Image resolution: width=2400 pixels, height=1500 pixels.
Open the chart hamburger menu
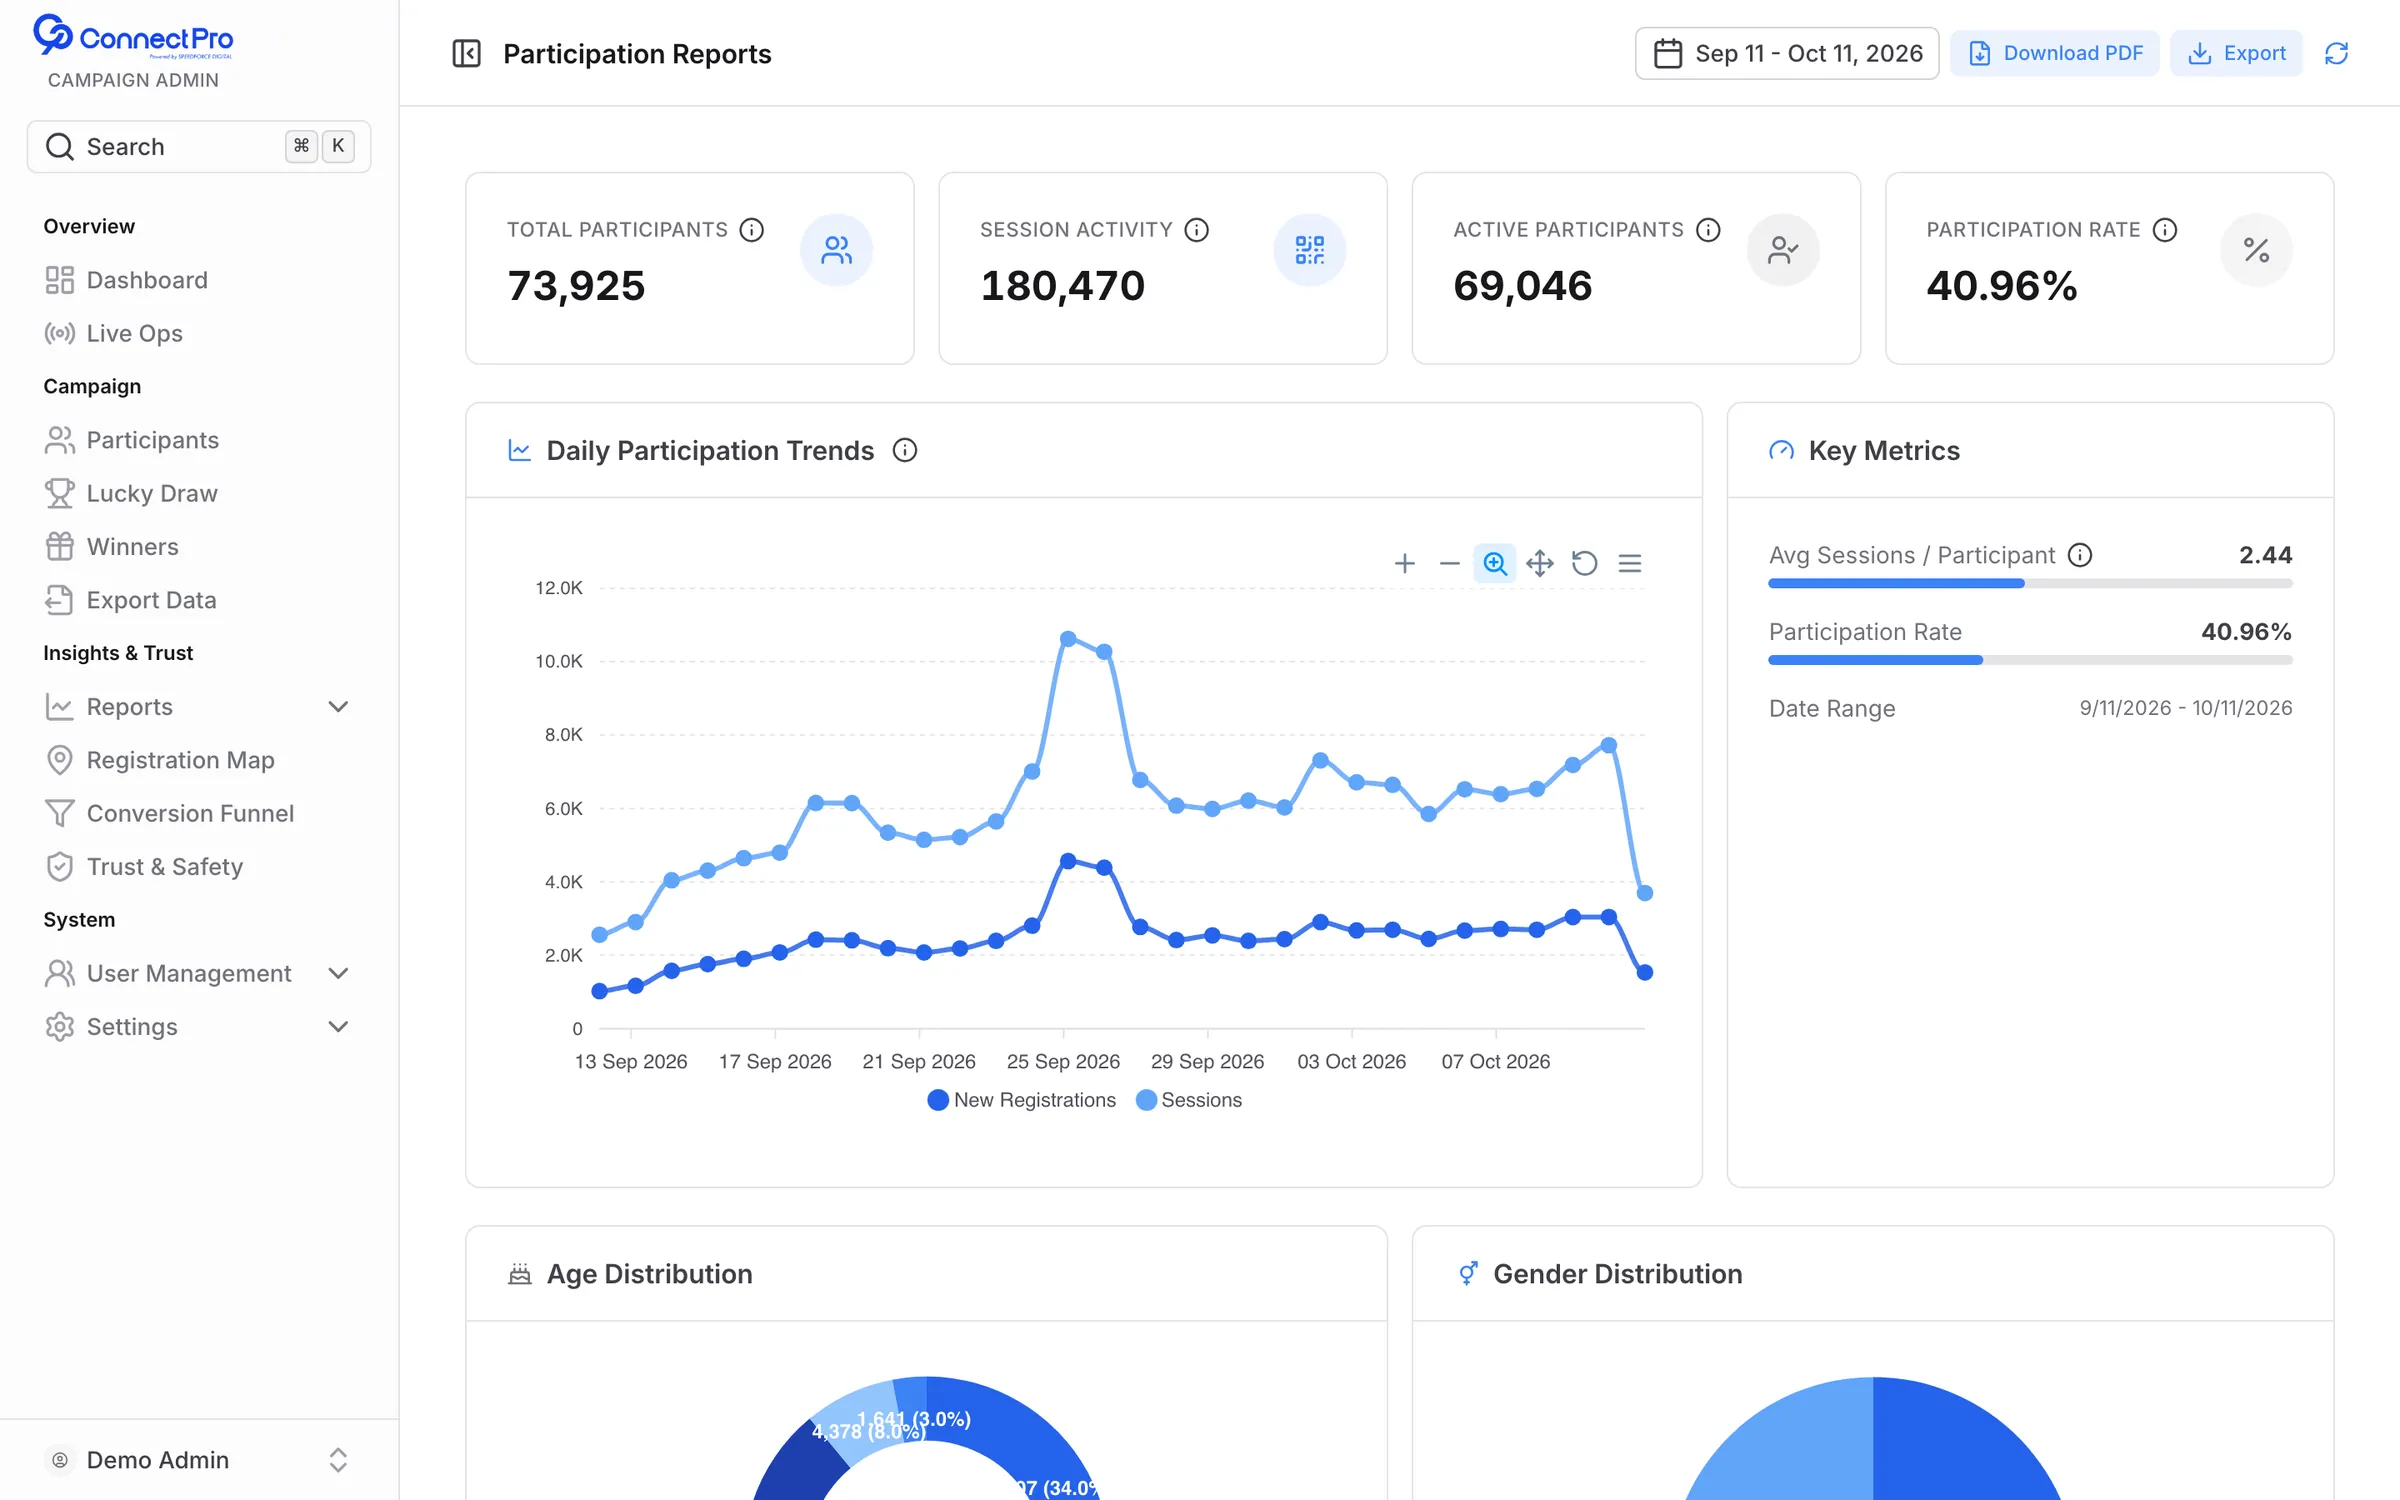(1630, 563)
